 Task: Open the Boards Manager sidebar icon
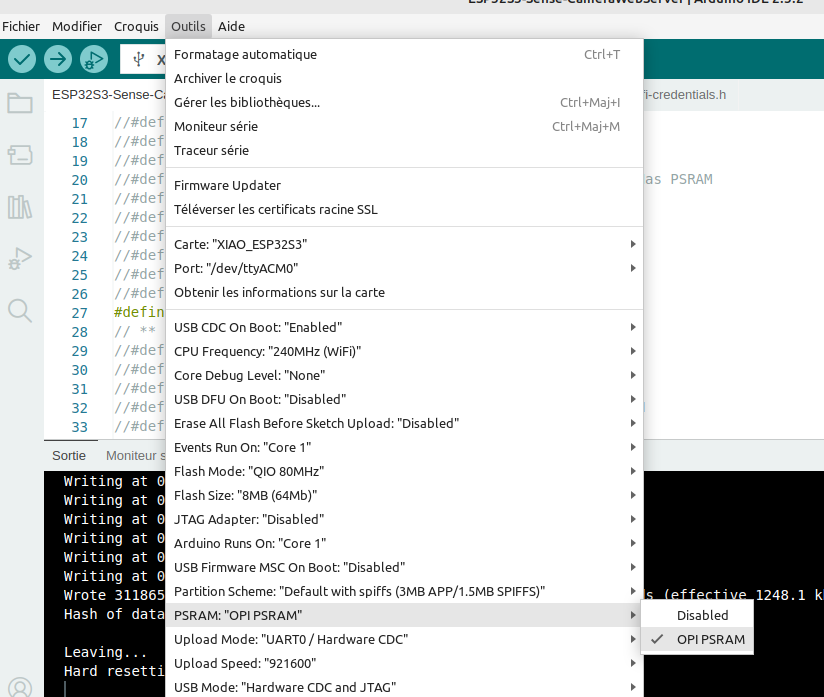(x=20, y=155)
